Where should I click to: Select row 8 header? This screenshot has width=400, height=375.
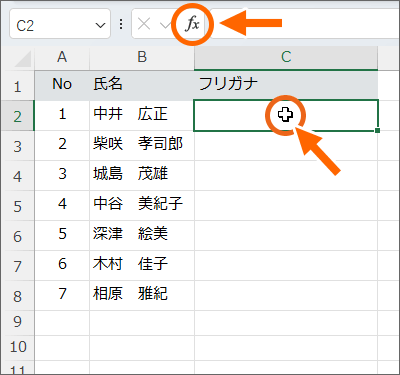[x=17, y=296]
